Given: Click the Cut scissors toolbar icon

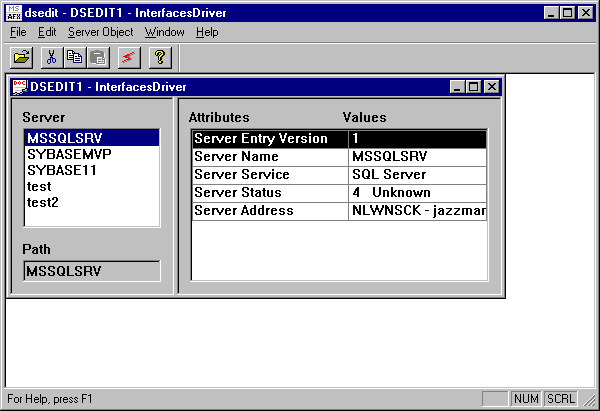Looking at the screenshot, I should (x=52, y=58).
